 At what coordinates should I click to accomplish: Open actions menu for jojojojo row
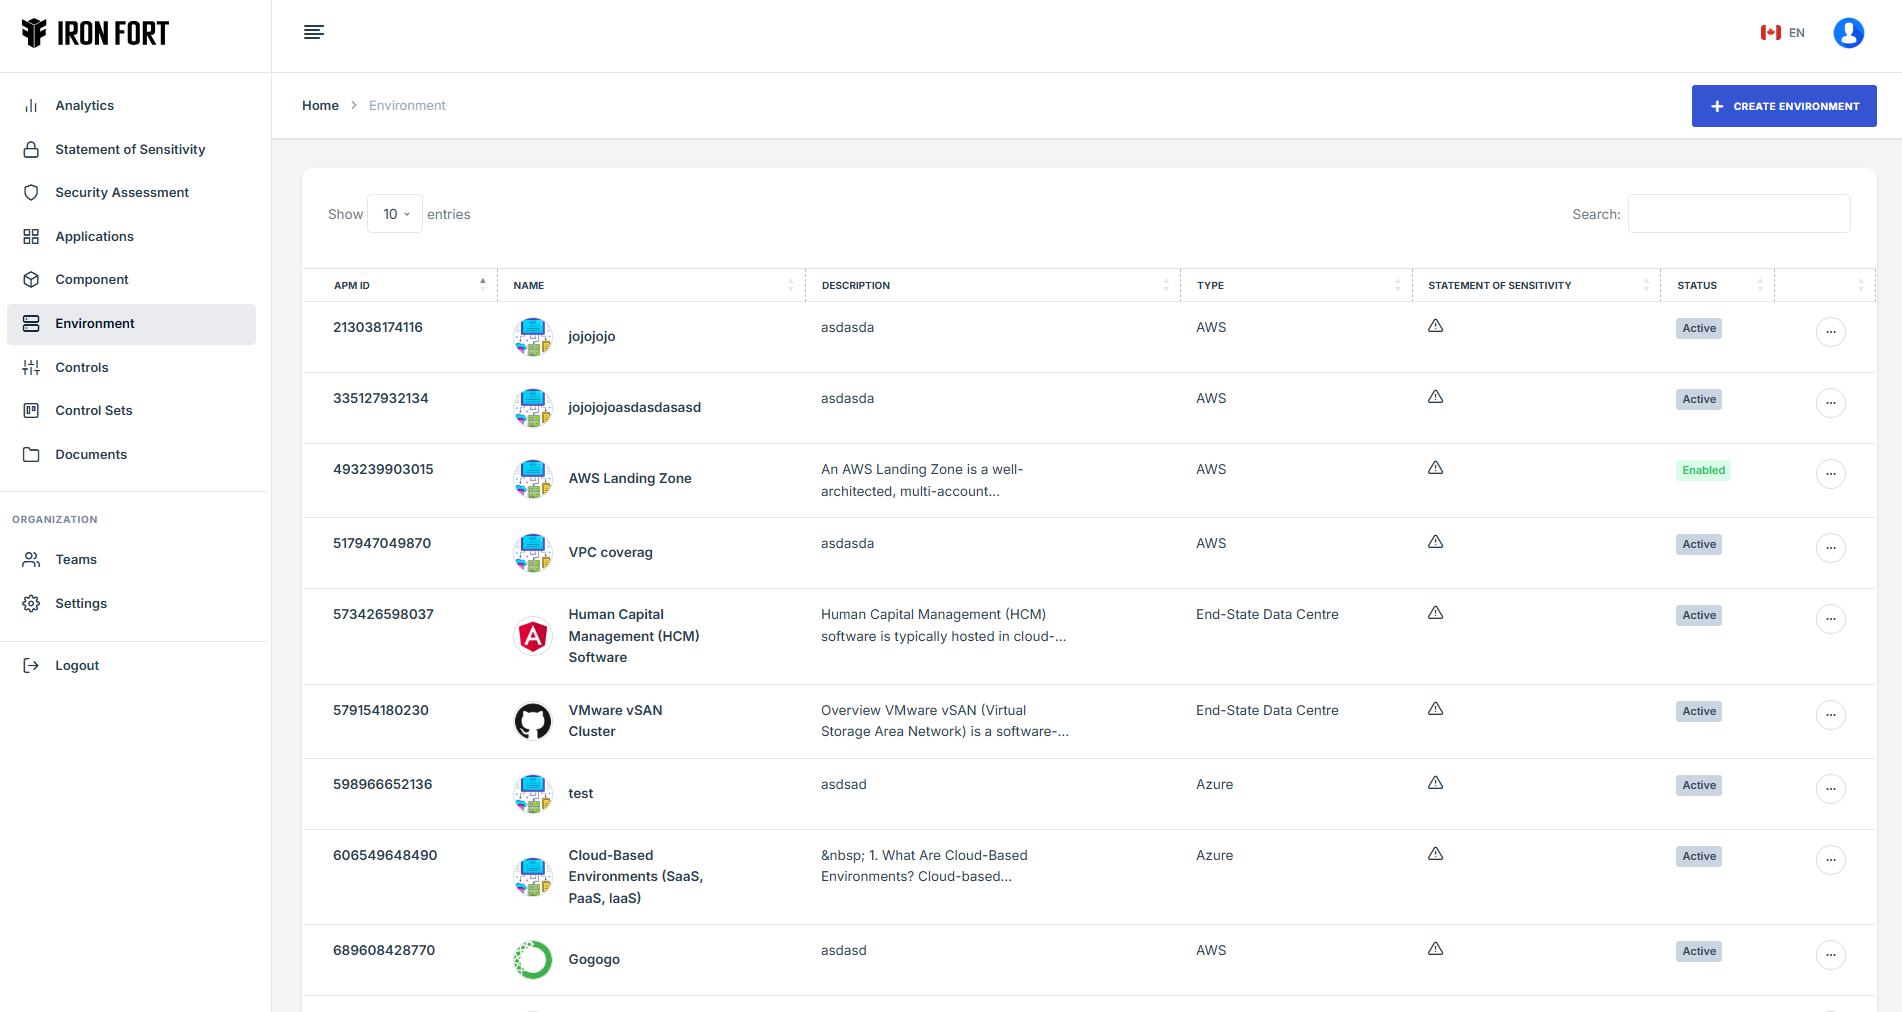pyautogui.click(x=1830, y=332)
